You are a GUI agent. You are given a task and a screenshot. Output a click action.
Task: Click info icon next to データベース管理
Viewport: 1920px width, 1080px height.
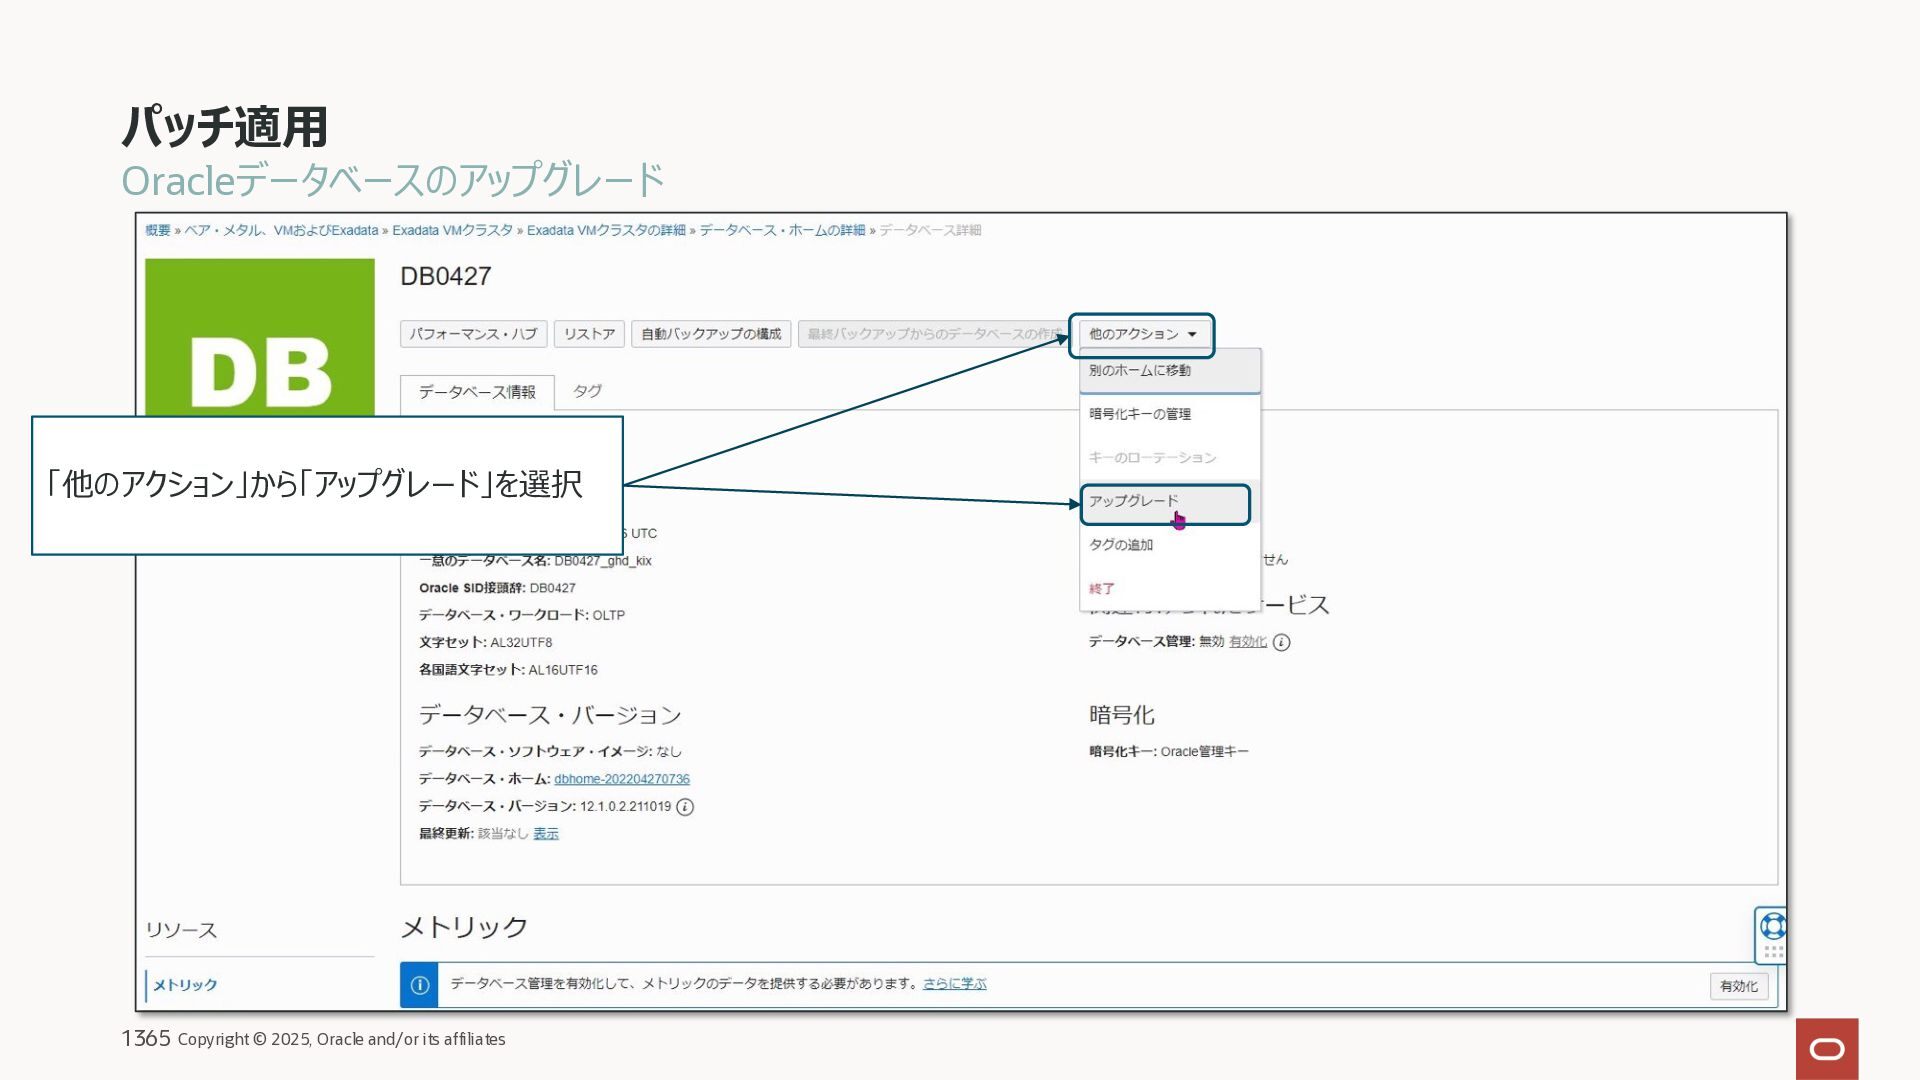click(x=1282, y=643)
